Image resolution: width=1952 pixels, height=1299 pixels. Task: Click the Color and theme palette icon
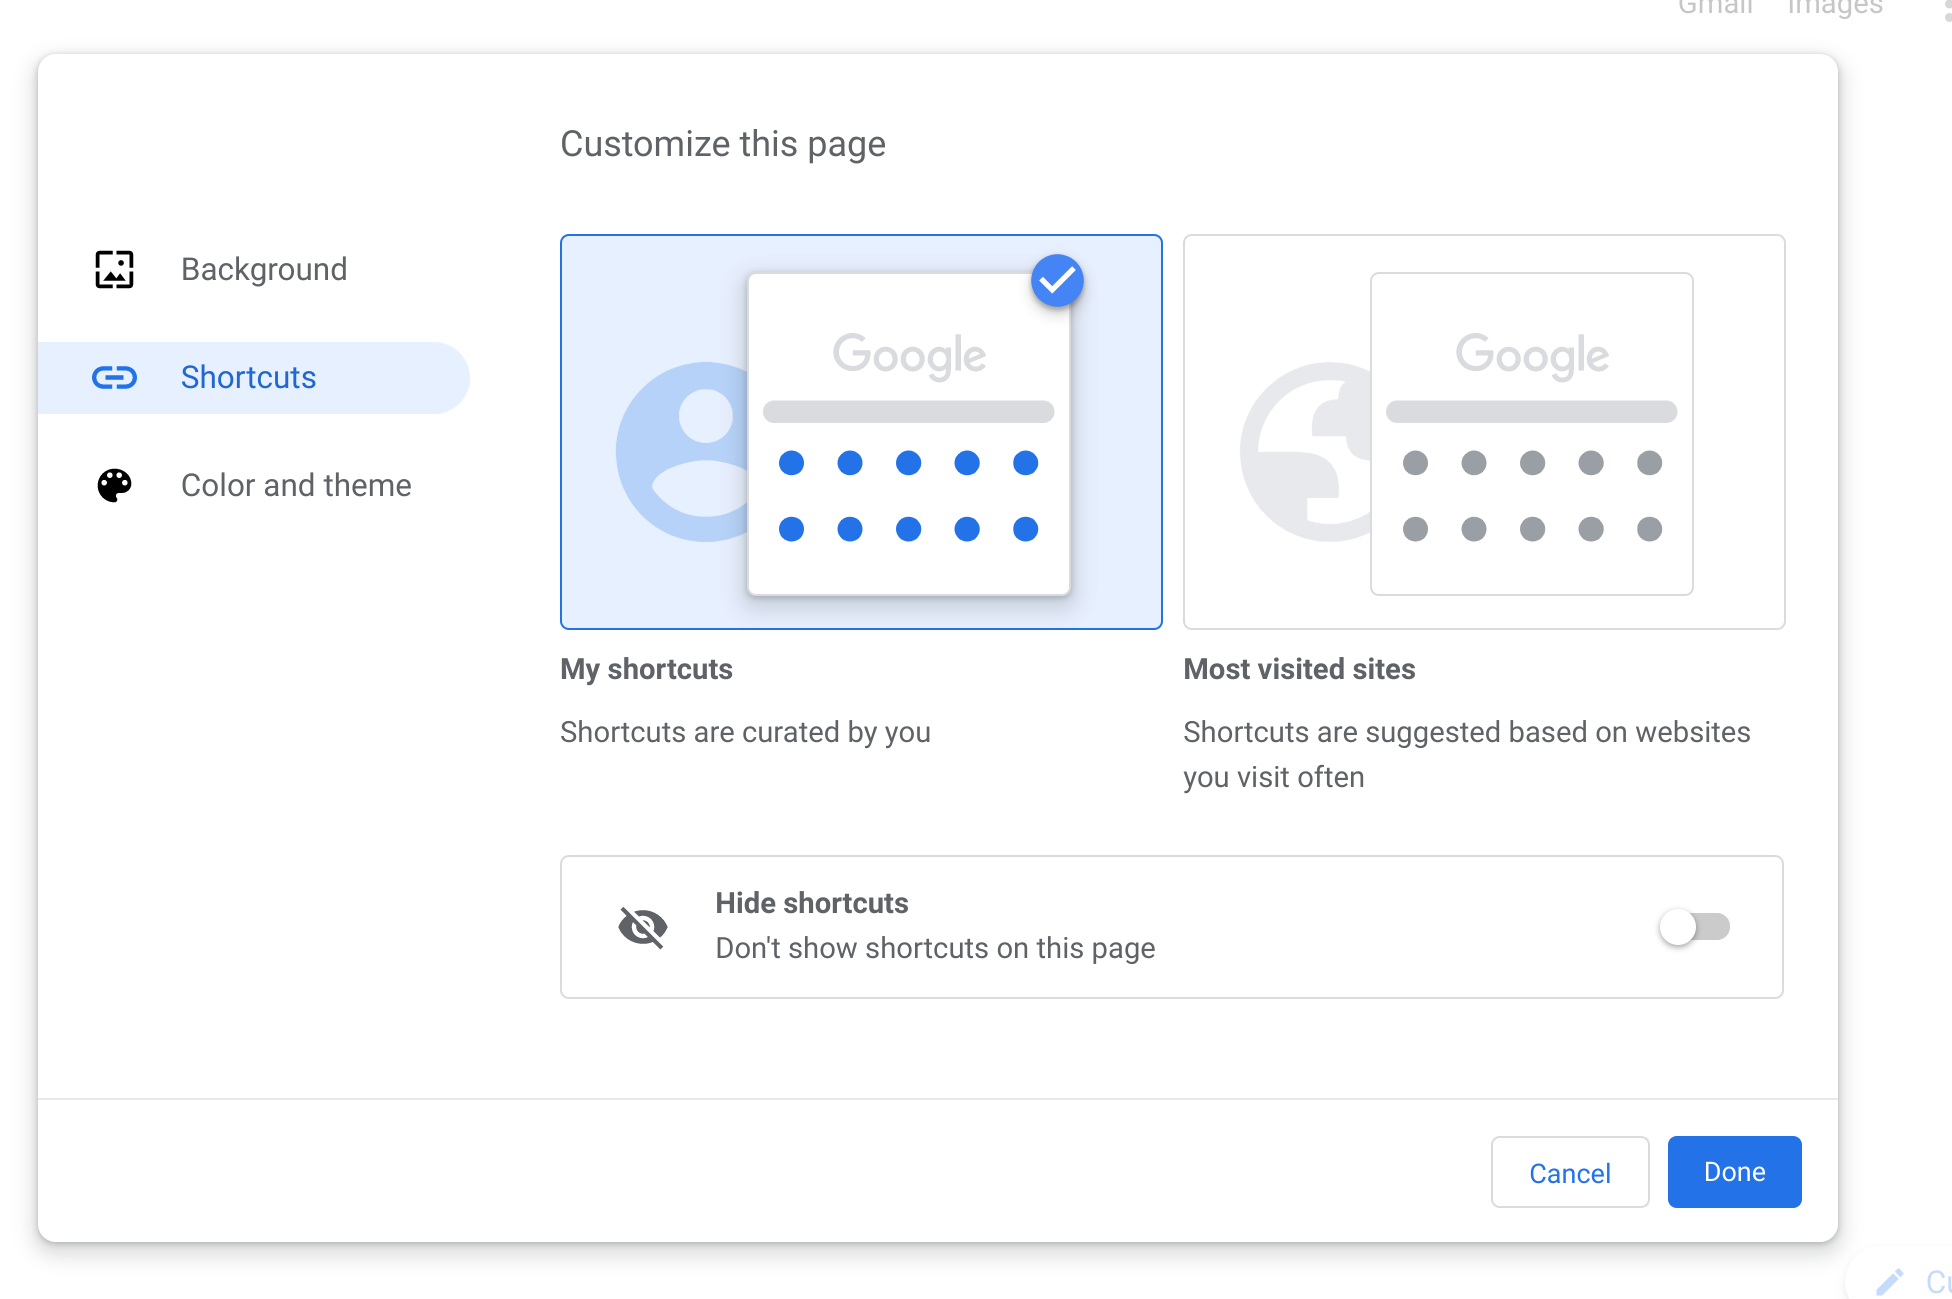point(114,485)
